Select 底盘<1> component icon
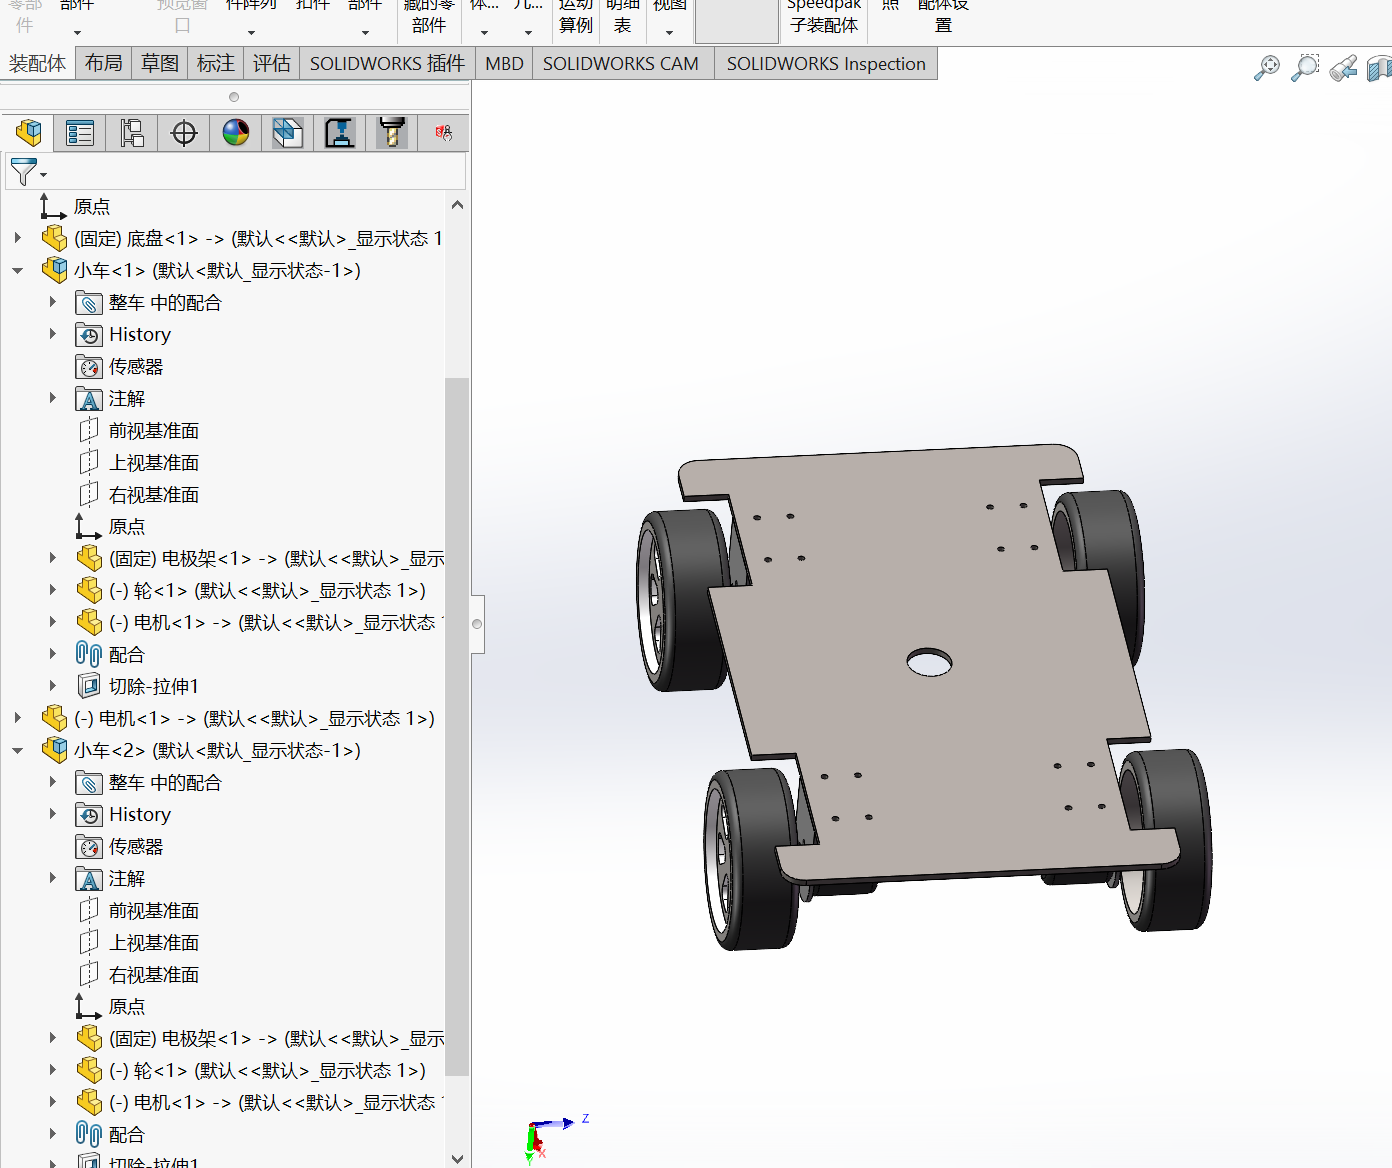The height and width of the screenshot is (1168, 1392). [54, 238]
